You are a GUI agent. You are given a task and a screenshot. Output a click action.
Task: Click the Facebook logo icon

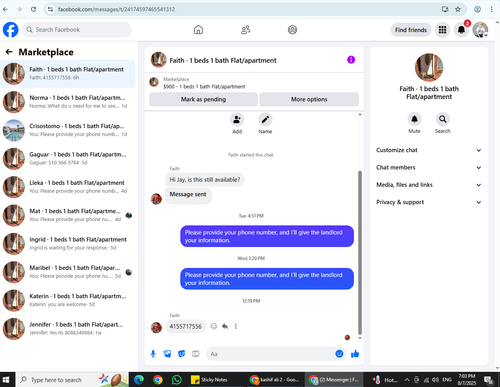11,30
